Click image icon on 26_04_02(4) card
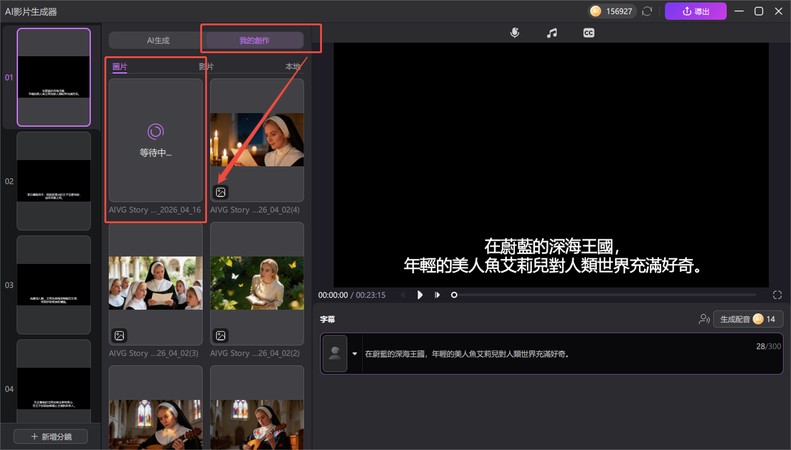Viewport: 791px width, 450px height. coord(220,192)
